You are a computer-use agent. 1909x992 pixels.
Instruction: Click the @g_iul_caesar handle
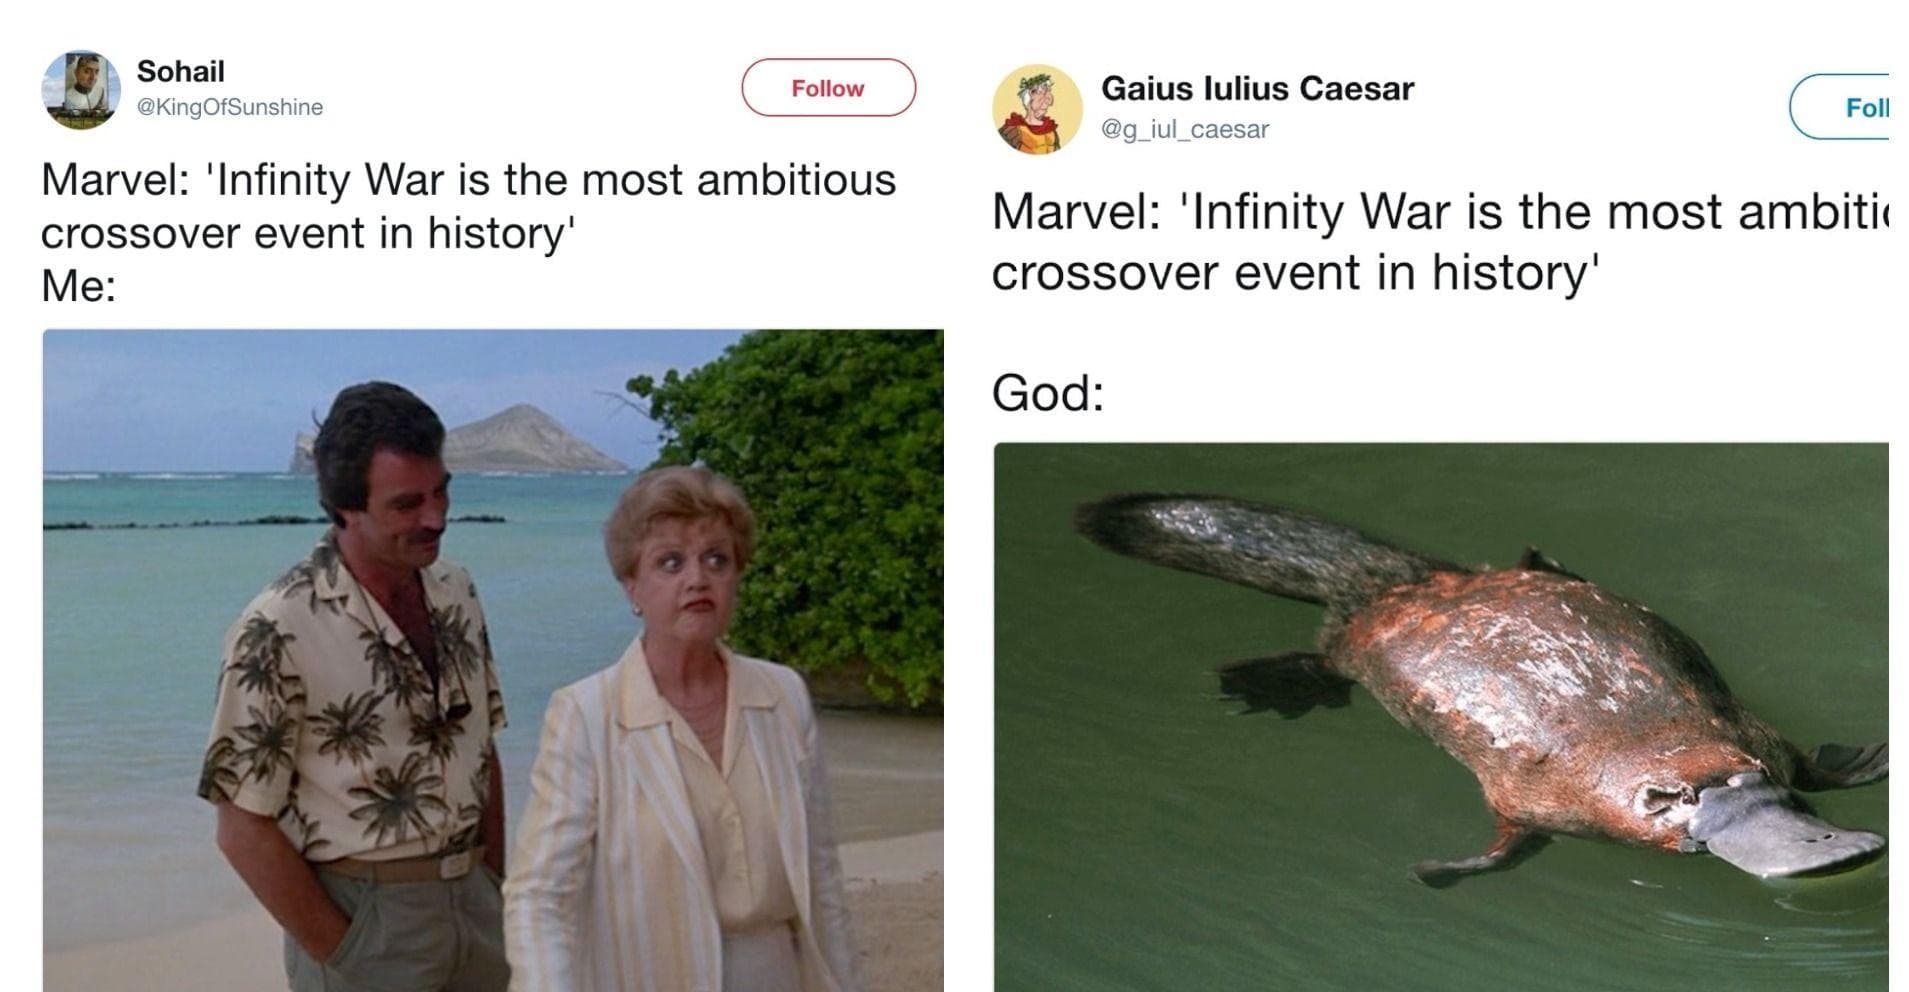(1185, 129)
